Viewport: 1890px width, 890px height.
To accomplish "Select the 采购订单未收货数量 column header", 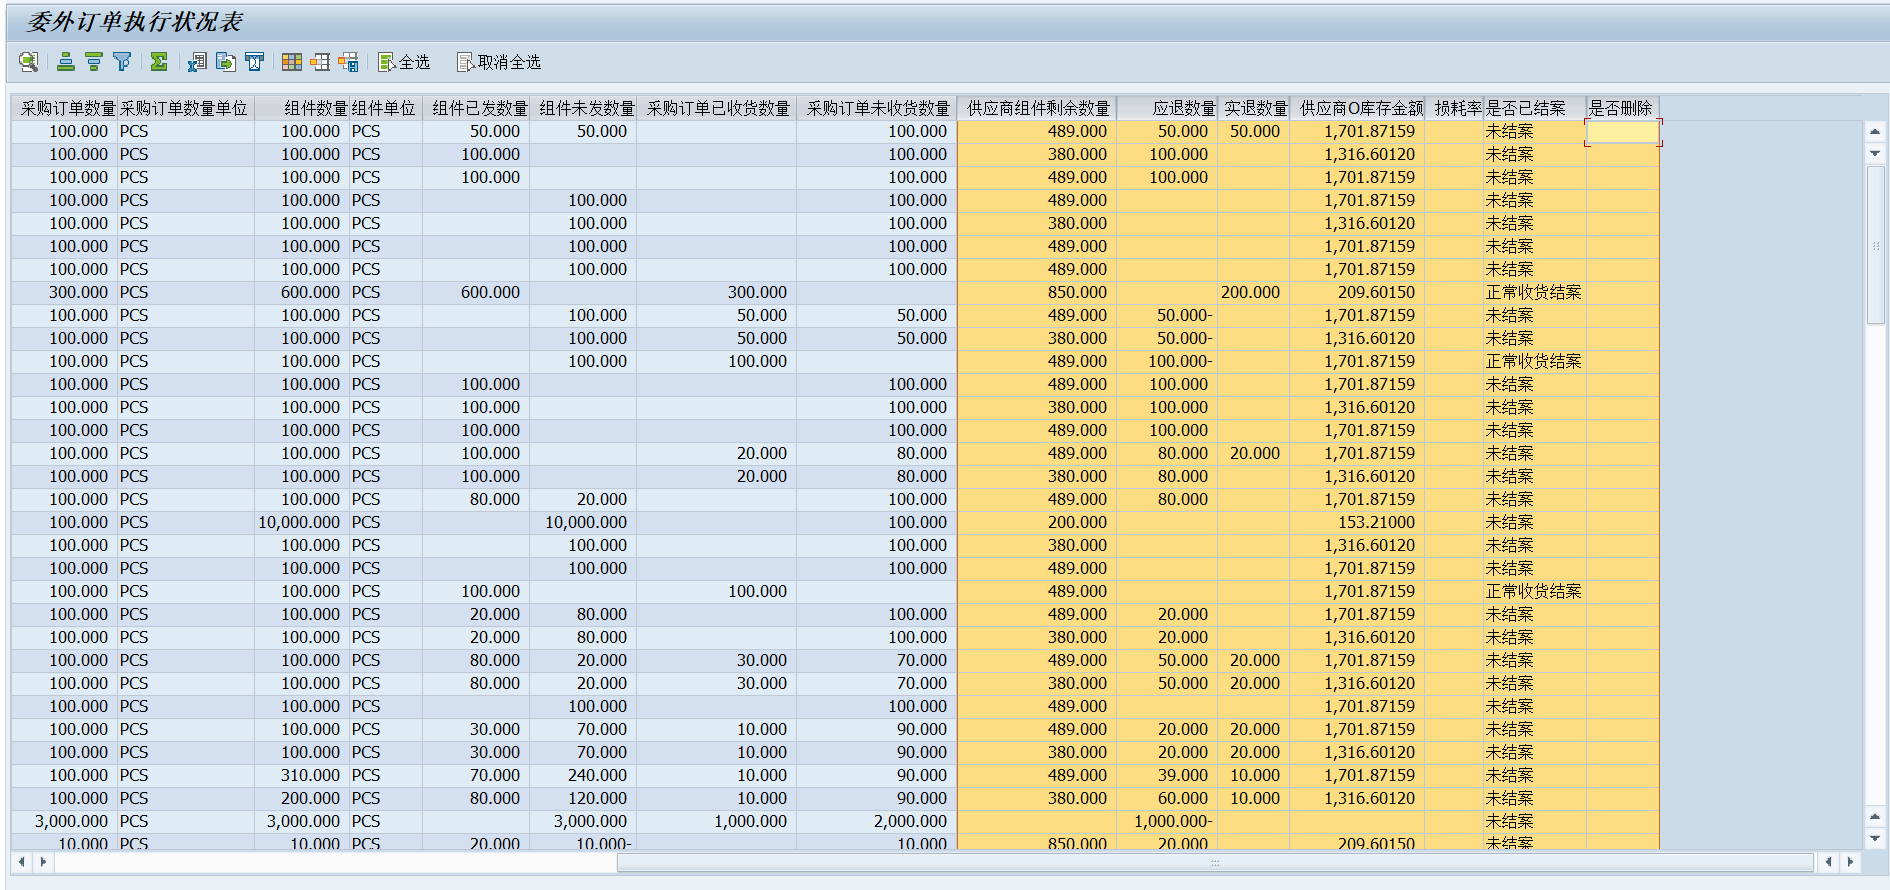I will 877,108.
